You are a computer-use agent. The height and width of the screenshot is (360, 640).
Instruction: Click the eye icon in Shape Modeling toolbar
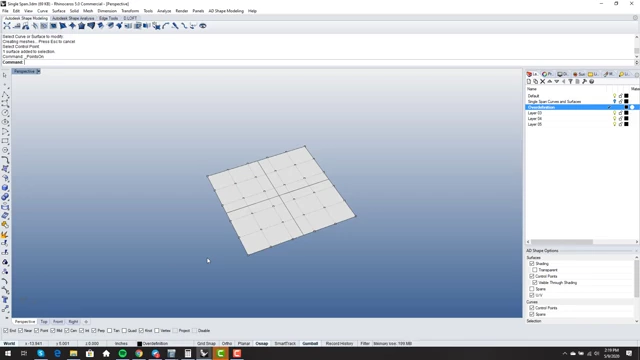(203, 26)
